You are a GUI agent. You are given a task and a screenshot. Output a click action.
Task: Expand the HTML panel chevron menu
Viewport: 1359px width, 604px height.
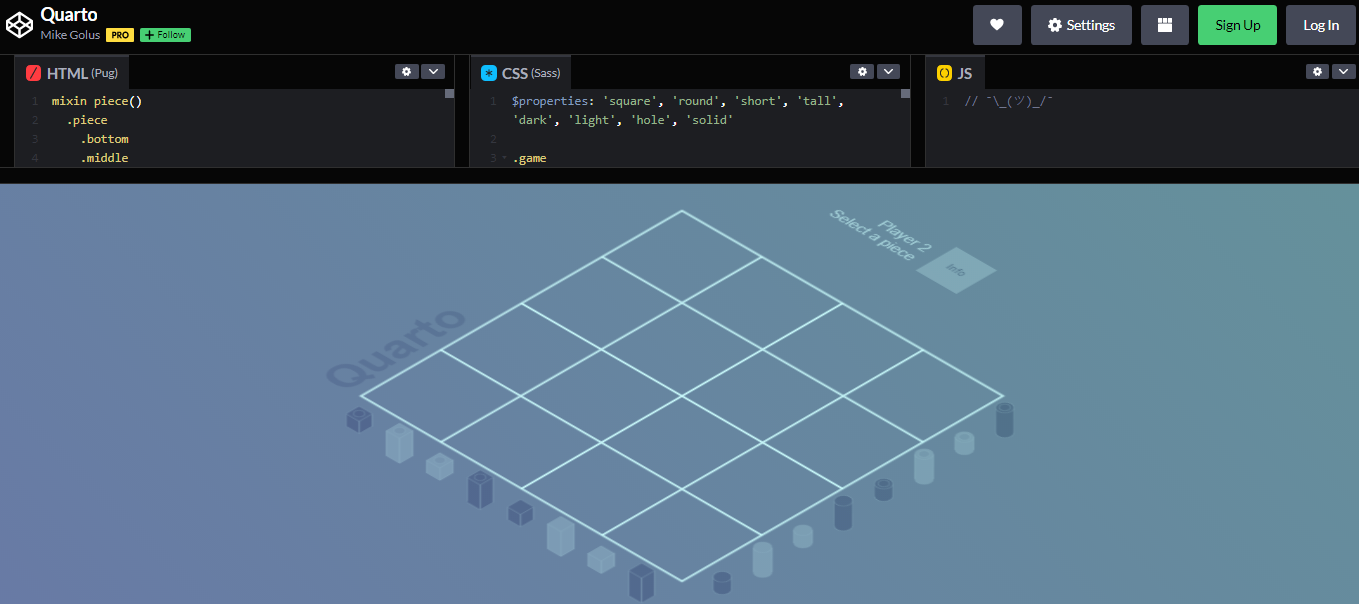433,71
